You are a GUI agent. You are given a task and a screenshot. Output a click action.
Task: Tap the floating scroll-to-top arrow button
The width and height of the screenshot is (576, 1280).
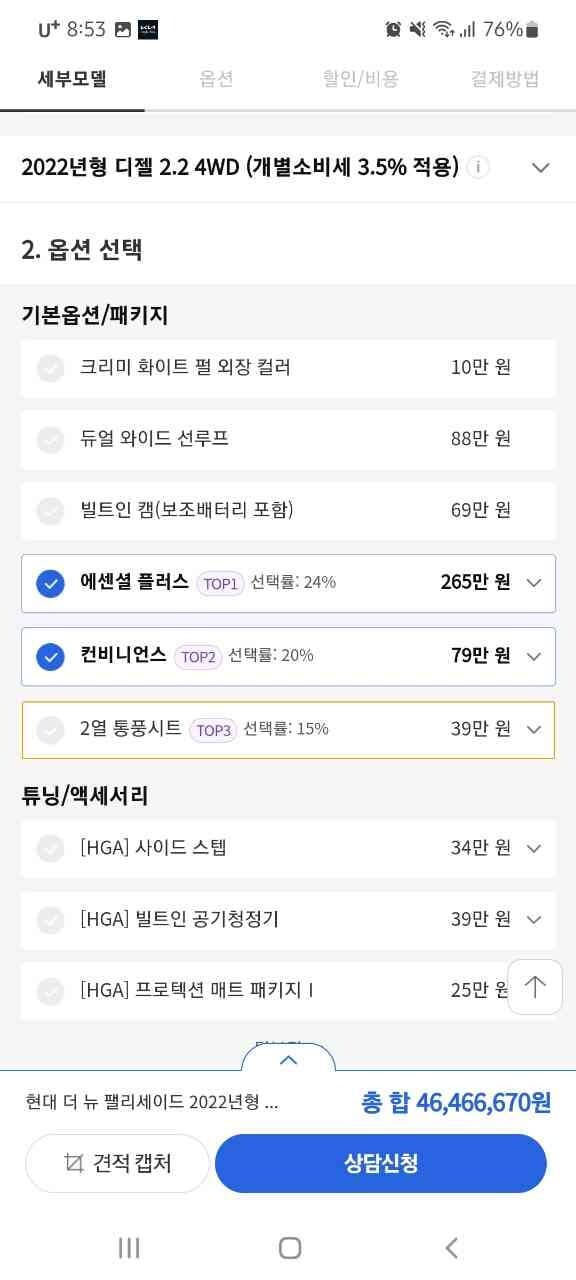point(534,986)
